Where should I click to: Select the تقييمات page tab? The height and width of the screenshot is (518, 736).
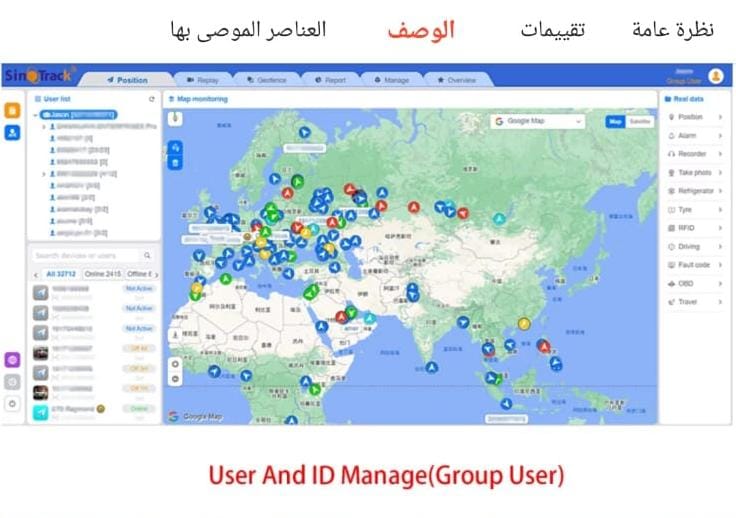(x=552, y=30)
